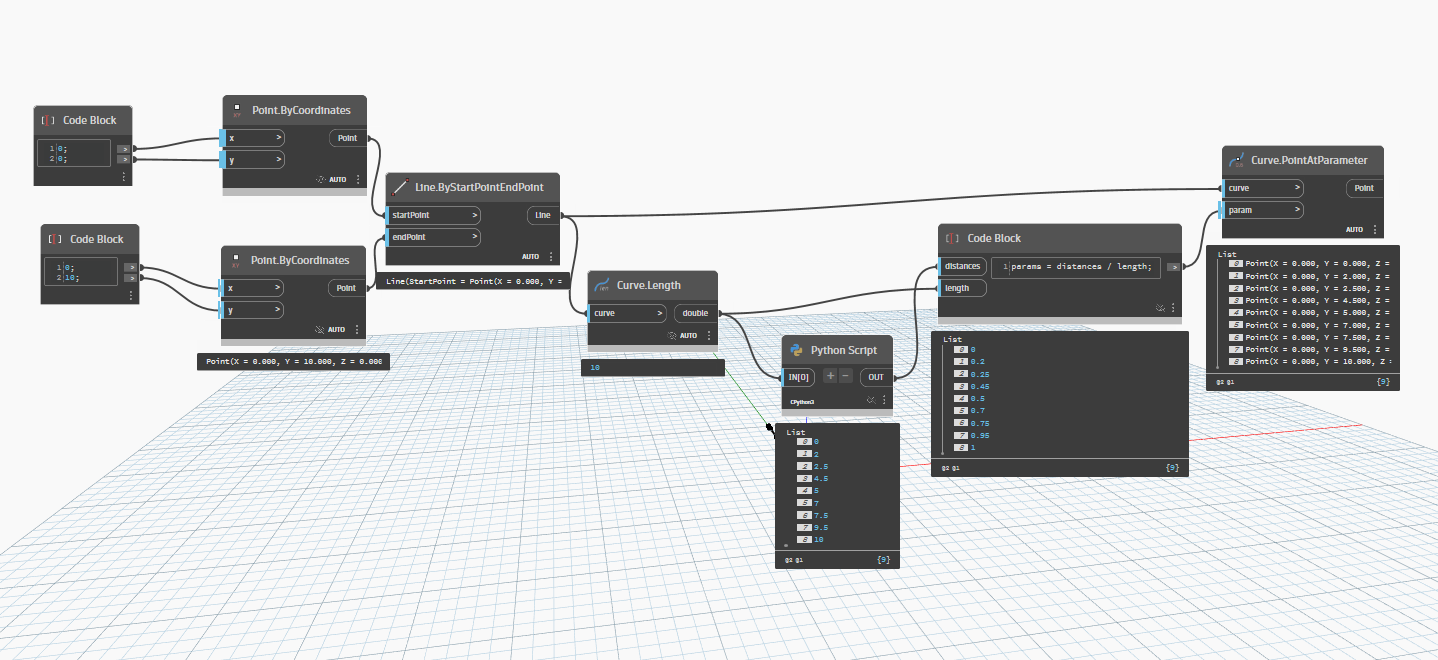Click hidden-preview eye icon on endPoint-wired Point.ByCoordinates
Image resolution: width=1438 pixels, height=660 pixels.
pos(320,329)
